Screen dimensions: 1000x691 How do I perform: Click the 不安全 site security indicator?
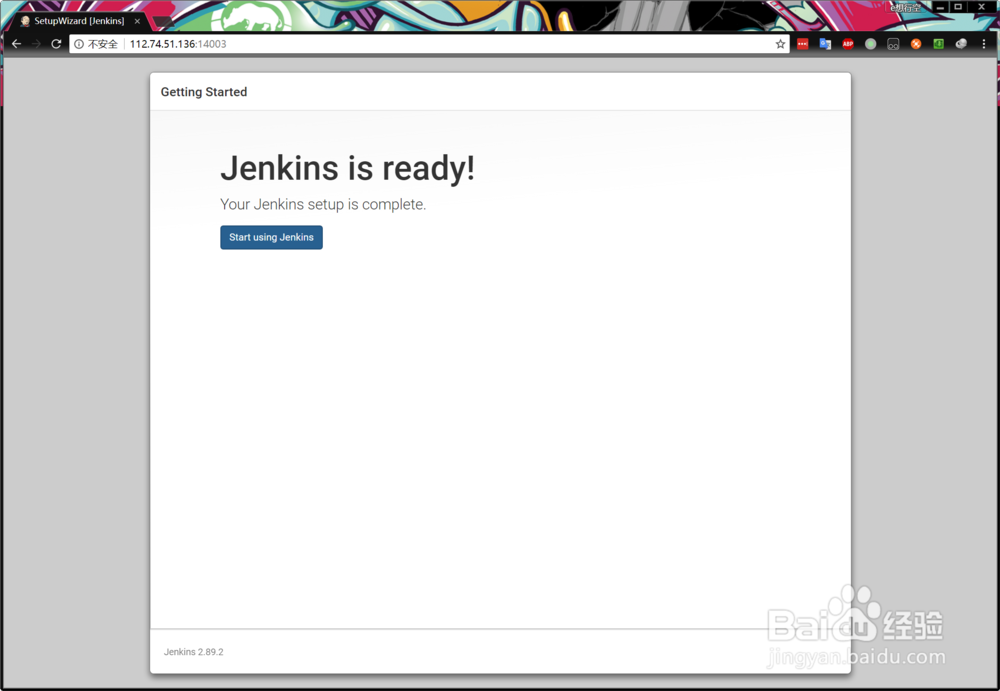coord(96,44)
